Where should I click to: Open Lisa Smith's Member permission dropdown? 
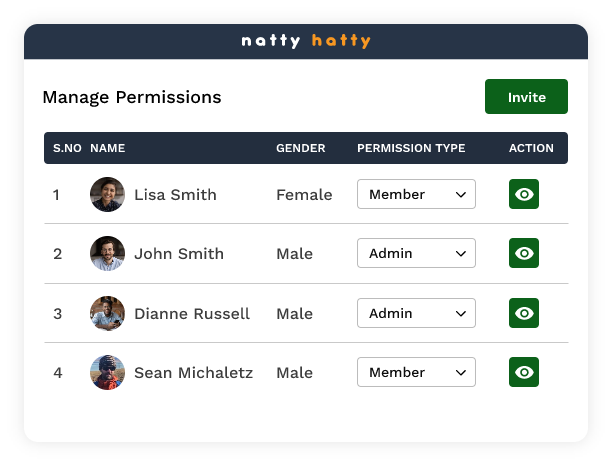pos(416,194)
